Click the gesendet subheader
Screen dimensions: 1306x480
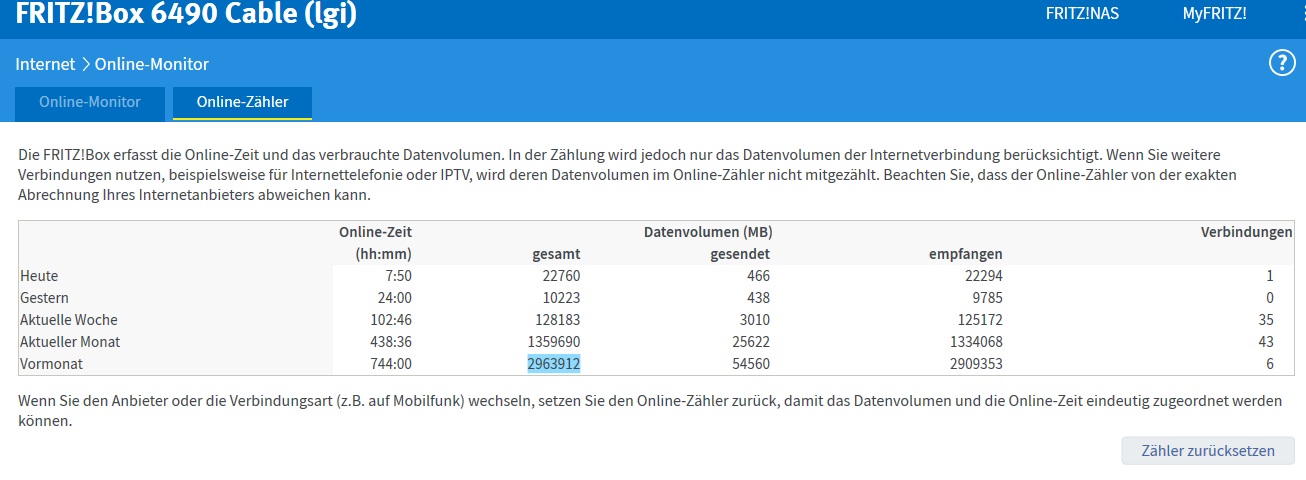pyautogui.click(x=740, y=254)
